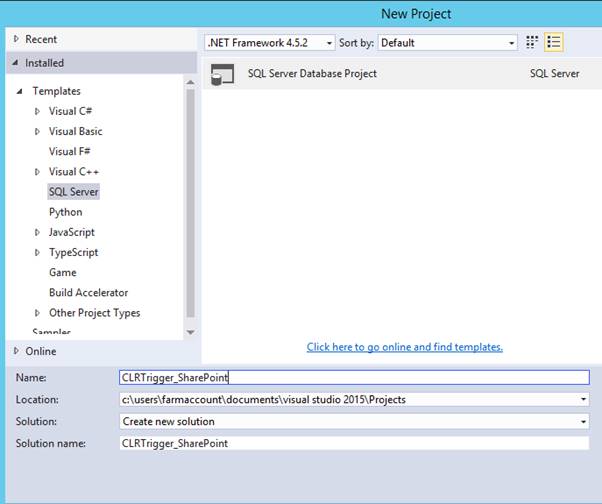Expand the Recent section

[x=16, y=39]
